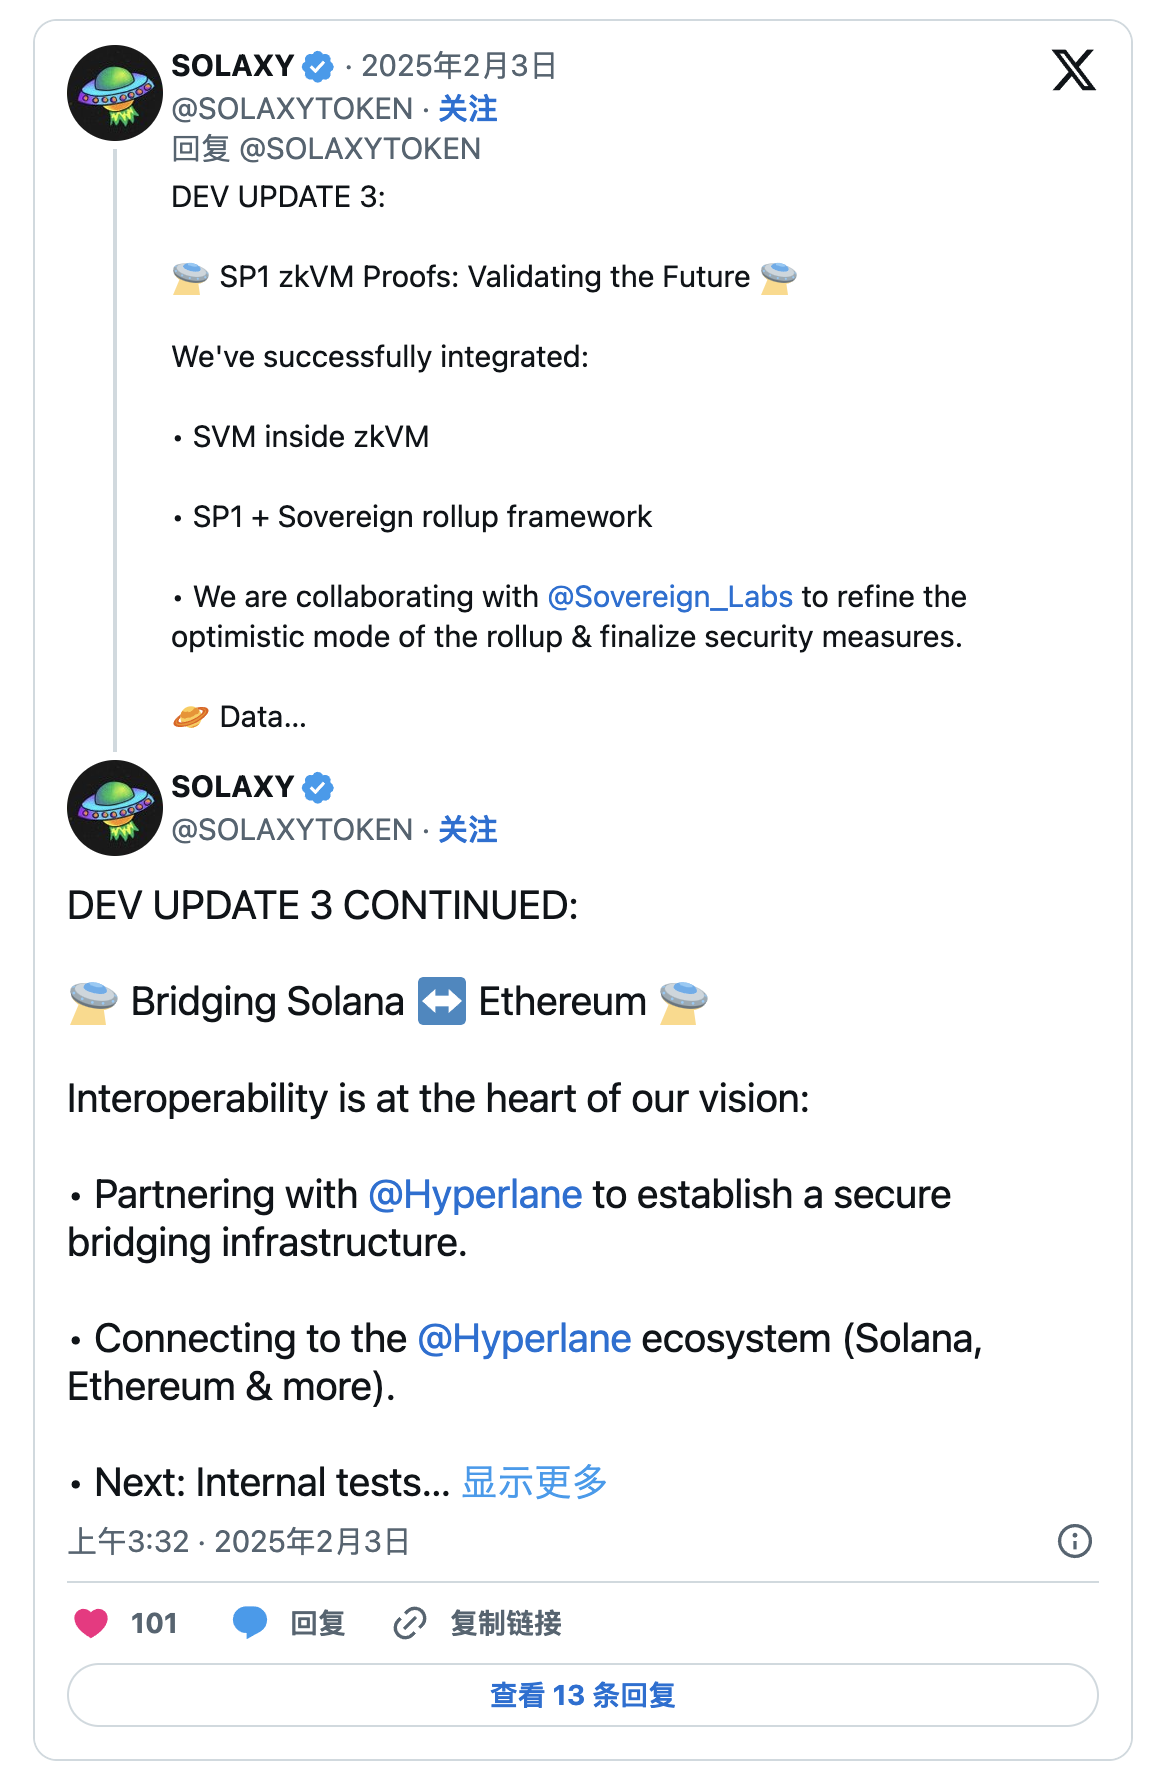Click the @SOLAXYTOKEN link after 回复
The image size is (1152, 1784).
(360, 149)
